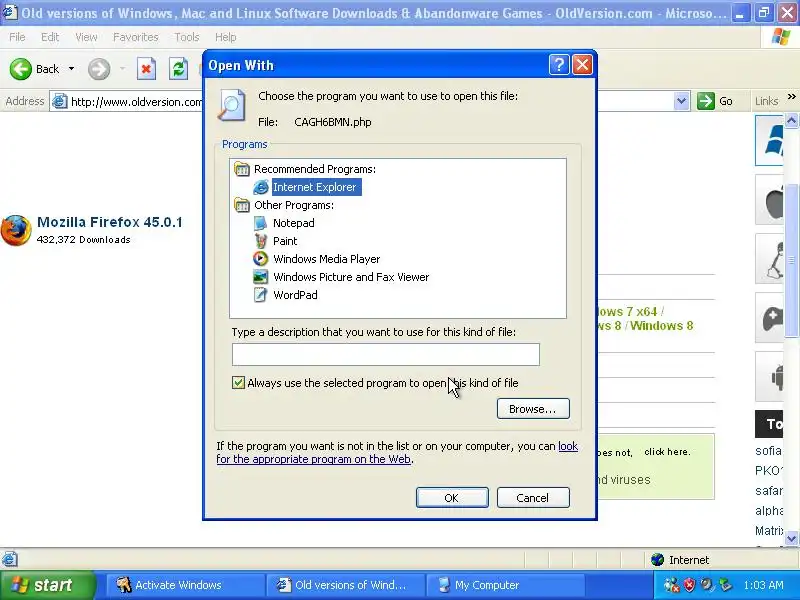Click the Refresh page icon
This screenshot has width=800, height=600.
[x=179, y=69]
